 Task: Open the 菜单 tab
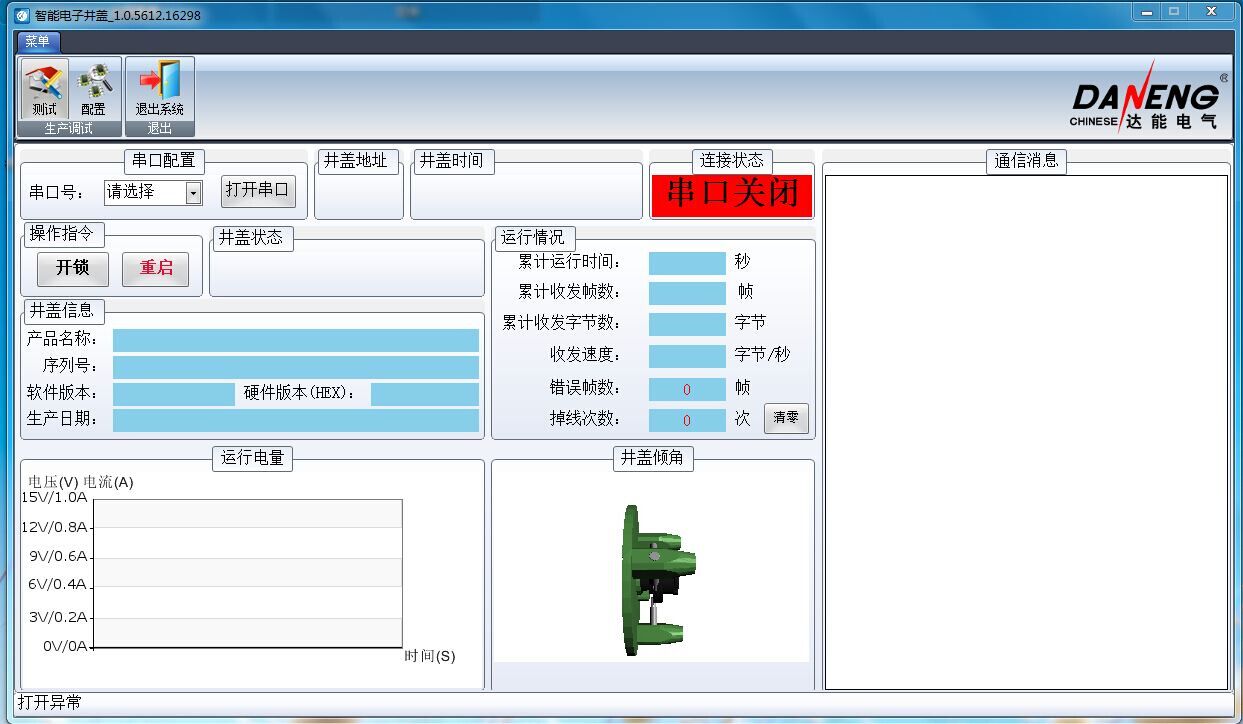click(x=38, y=42)
